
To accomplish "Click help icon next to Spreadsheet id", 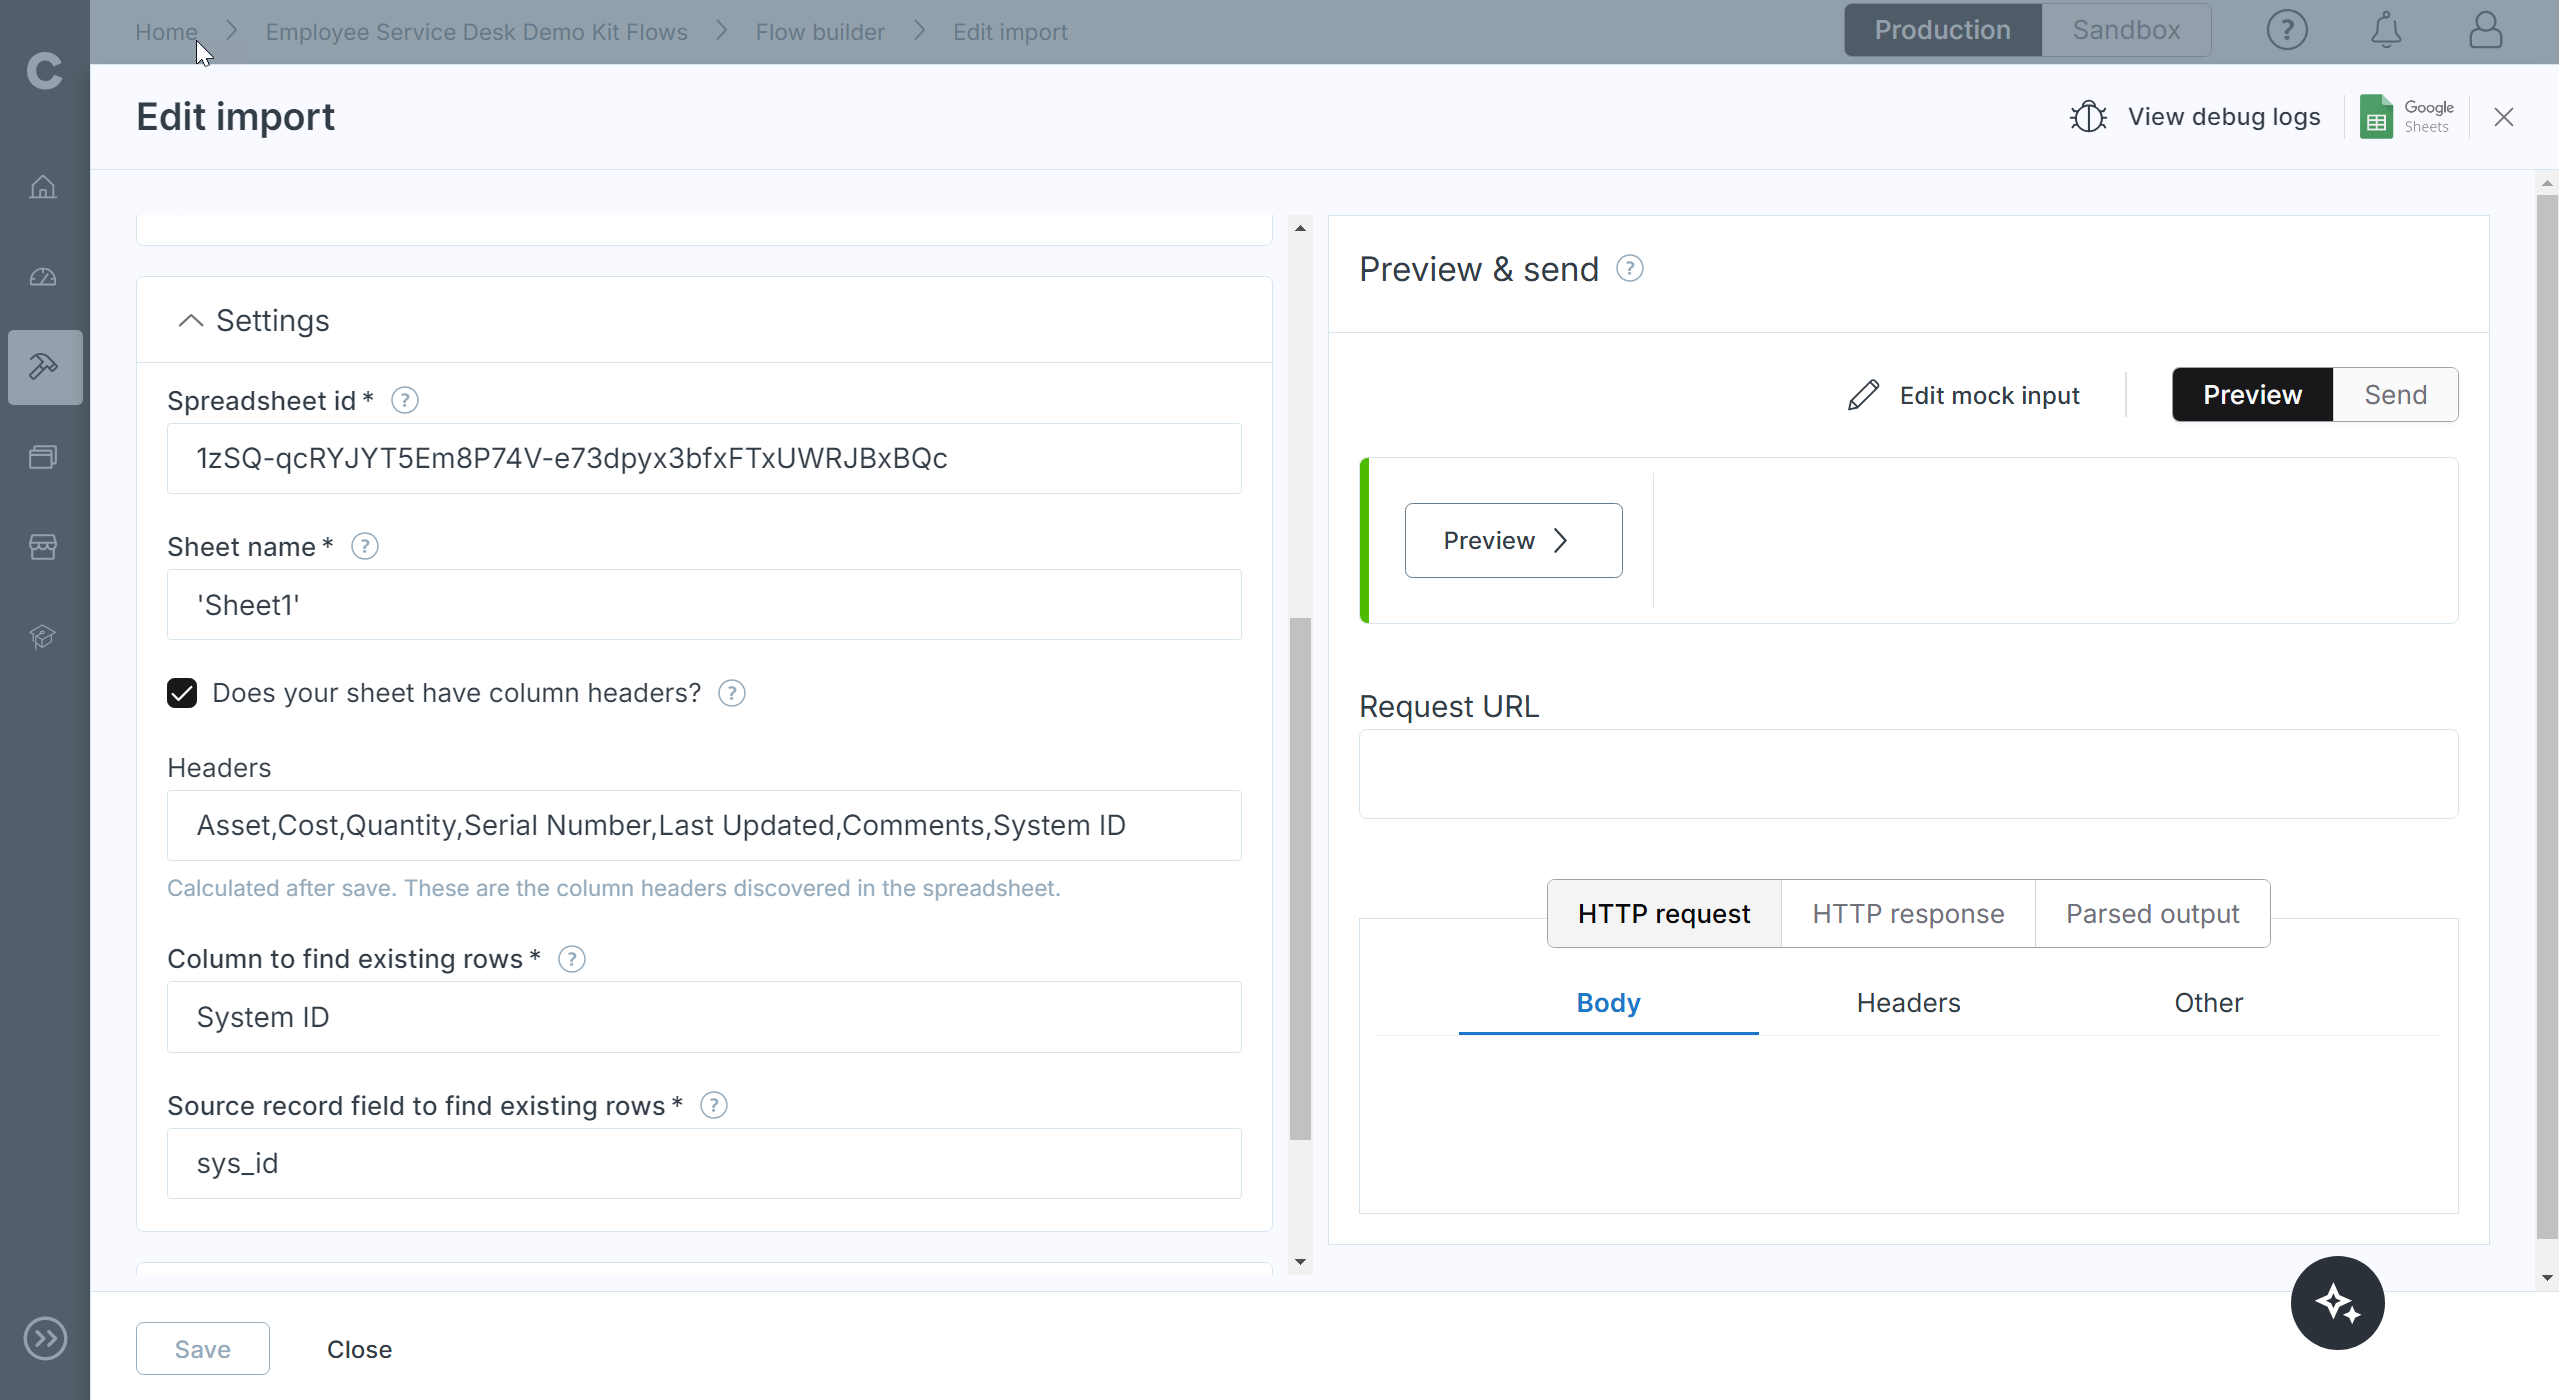I will [x=404, y=400].
